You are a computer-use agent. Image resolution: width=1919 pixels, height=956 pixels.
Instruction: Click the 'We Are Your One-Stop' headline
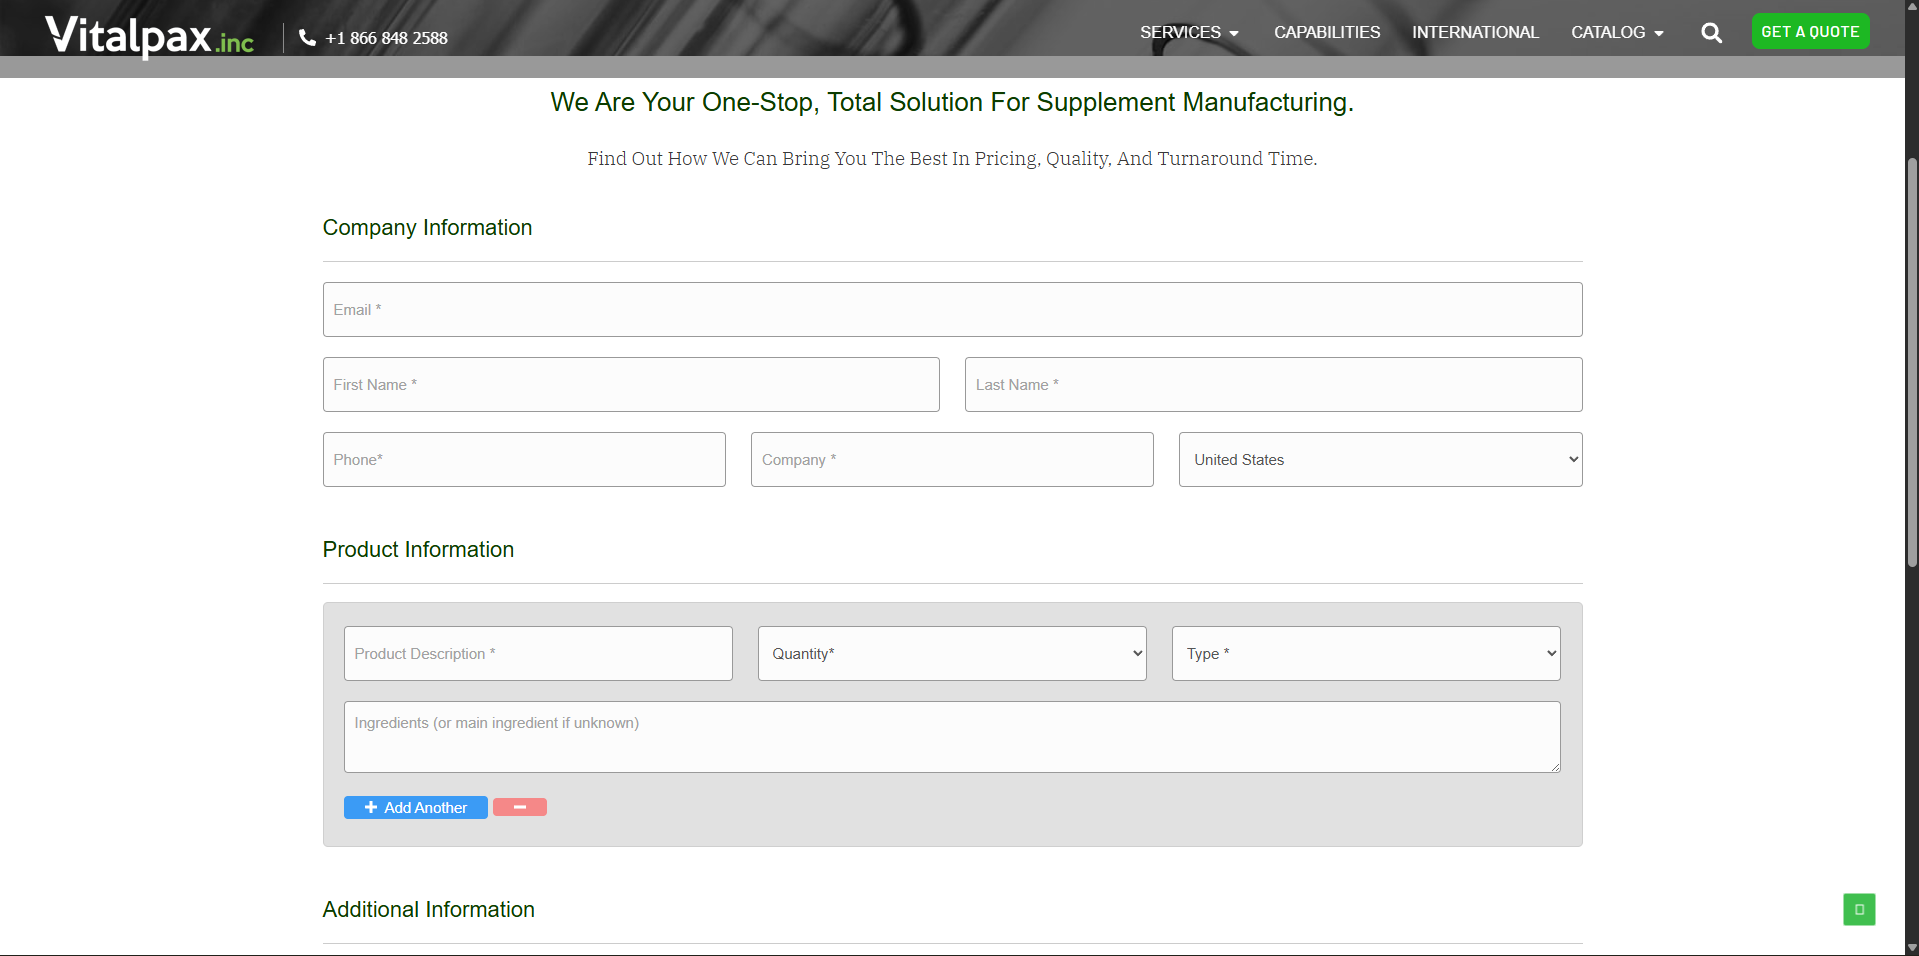coord(952,102)
